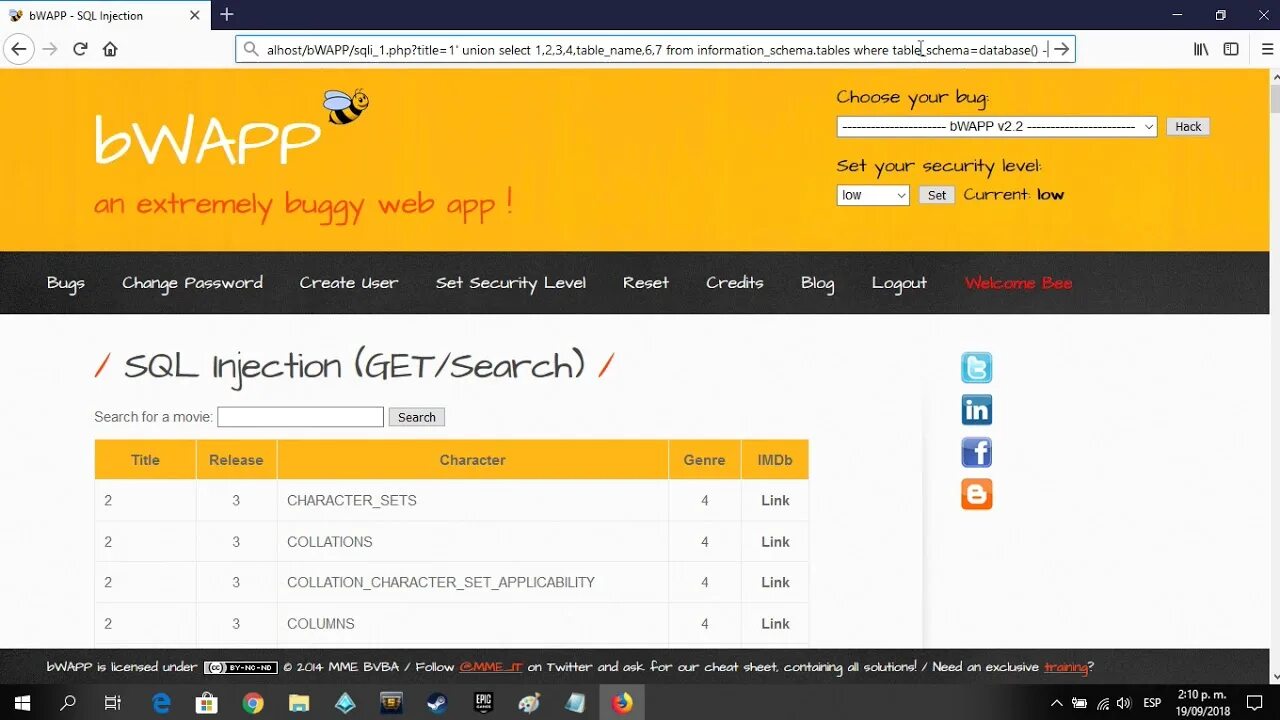The height and width of the screenshot is (720, 1280).
Task: Open Windows search from the taskbar
Action: [x=68, y=703]
